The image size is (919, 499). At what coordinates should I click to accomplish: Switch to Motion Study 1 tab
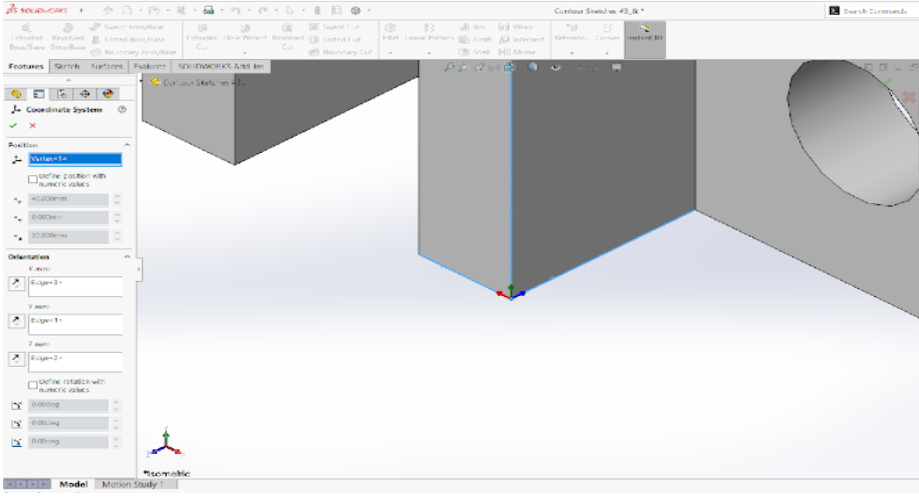click(133, 485)
